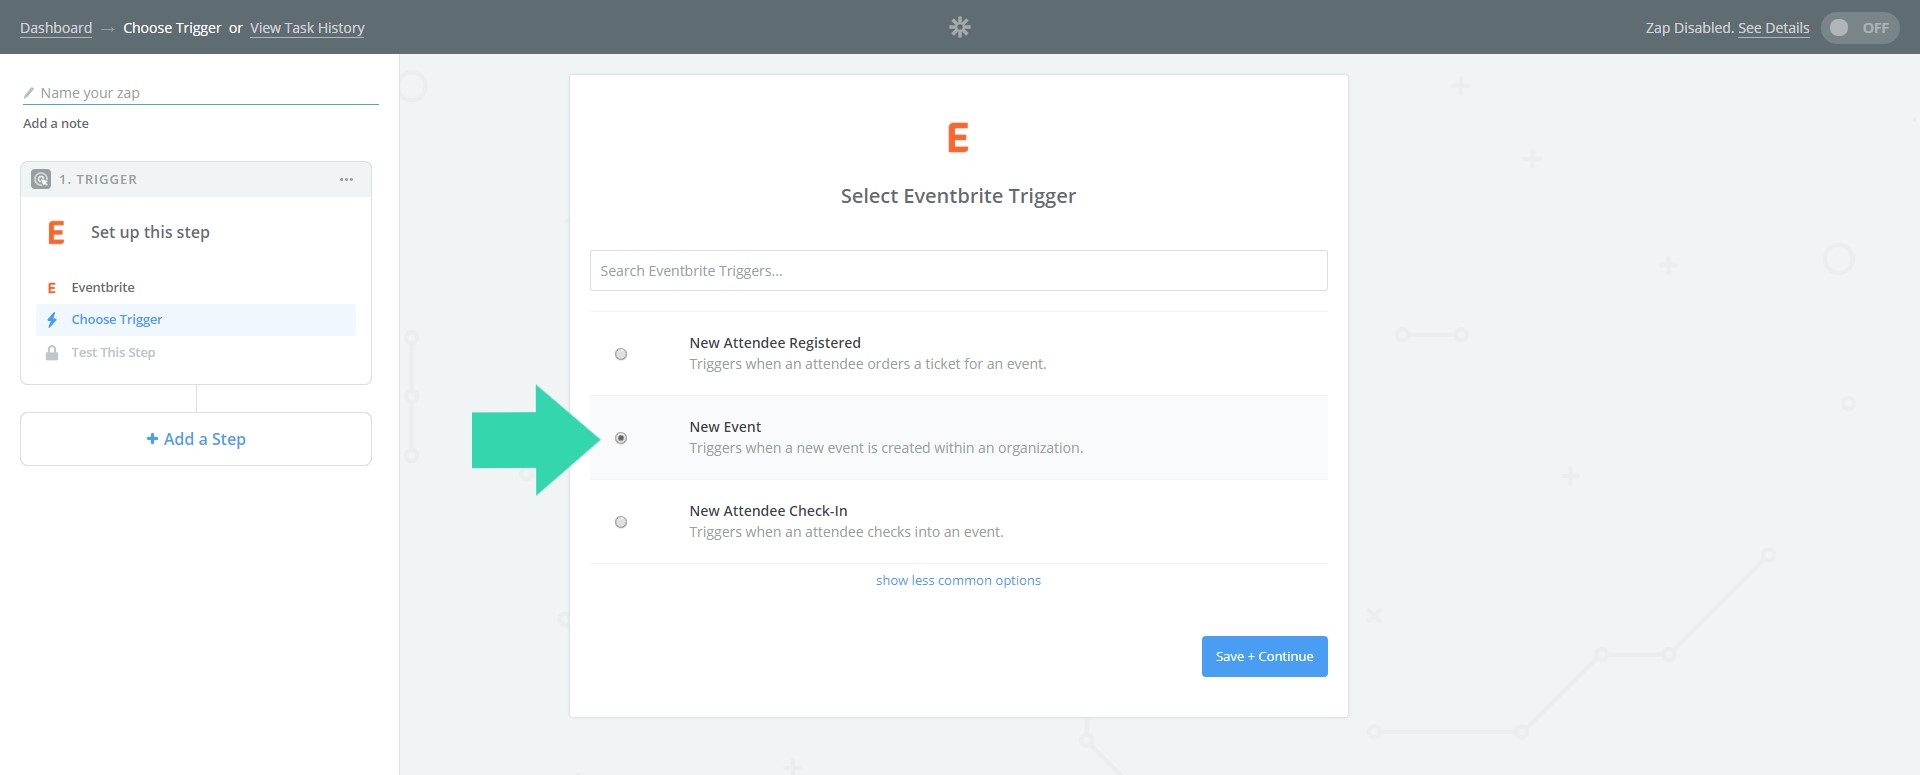Expand the Set up this step header
This screenshot has height=775, width=1920.
(x=150, y=232)
